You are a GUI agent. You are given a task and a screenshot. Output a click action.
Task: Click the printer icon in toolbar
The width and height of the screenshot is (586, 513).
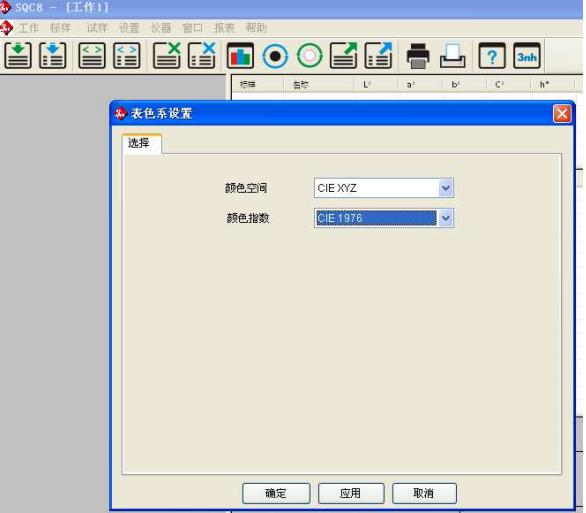pos(418,56)
